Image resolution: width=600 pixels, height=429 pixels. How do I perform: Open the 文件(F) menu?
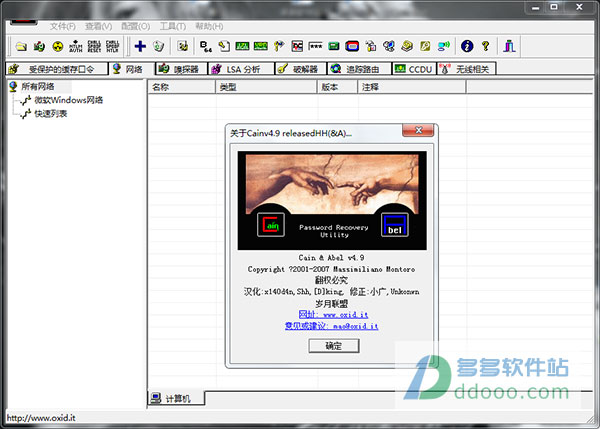click(x=62, y=26)
